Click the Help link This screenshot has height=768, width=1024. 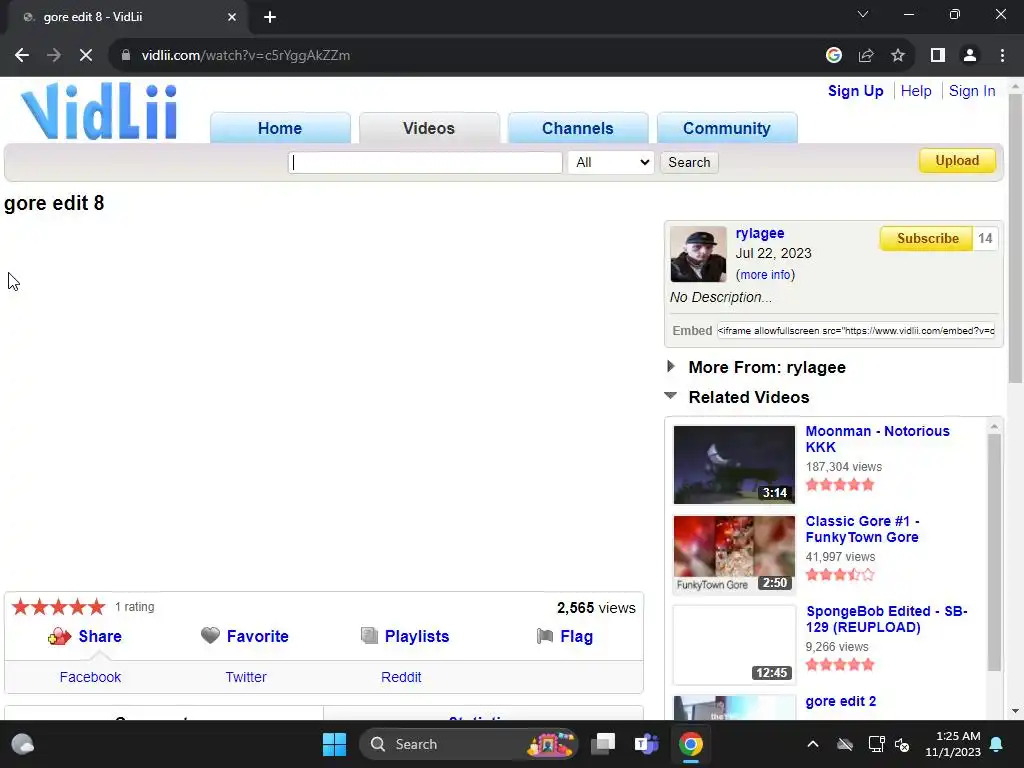[916, 91]
